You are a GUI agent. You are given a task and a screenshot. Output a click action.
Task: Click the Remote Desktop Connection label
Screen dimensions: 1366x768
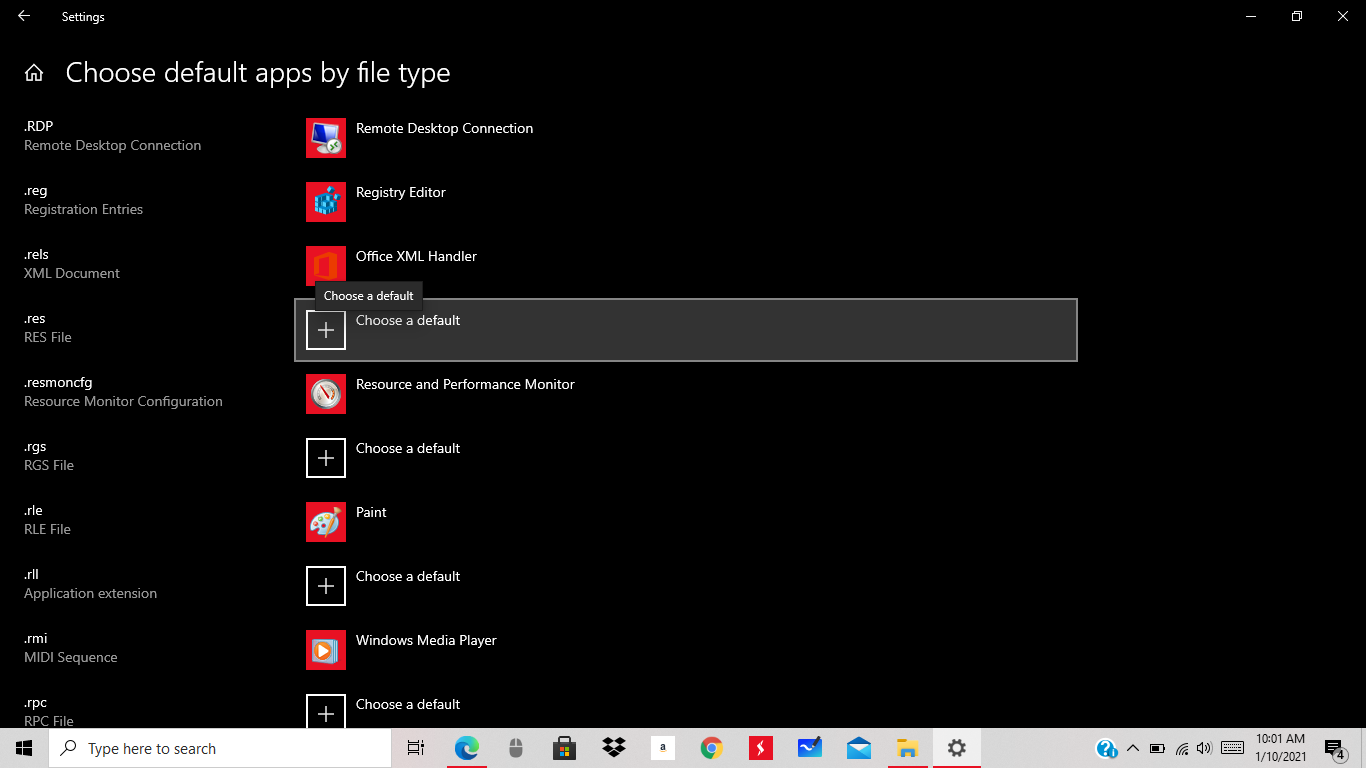[444, 128]
